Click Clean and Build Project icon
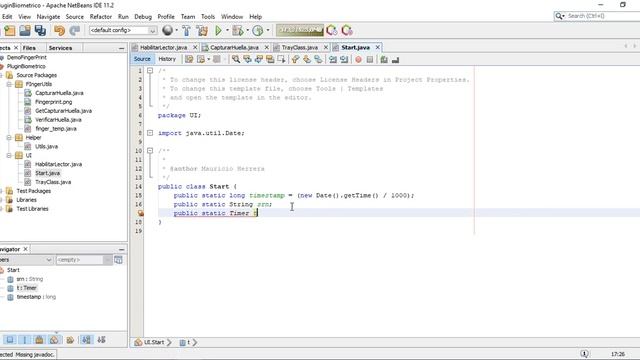The width and height of the screenshot is (640, 360). click(202, 31)
